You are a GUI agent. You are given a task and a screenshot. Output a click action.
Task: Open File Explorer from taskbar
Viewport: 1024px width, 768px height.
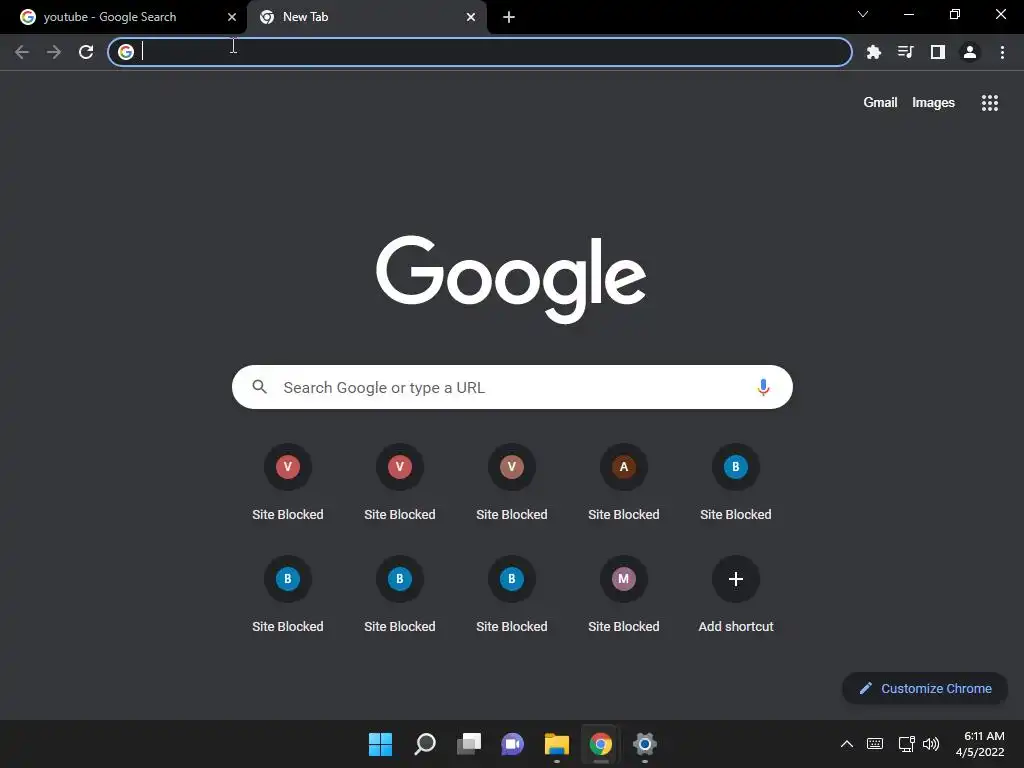557,744
